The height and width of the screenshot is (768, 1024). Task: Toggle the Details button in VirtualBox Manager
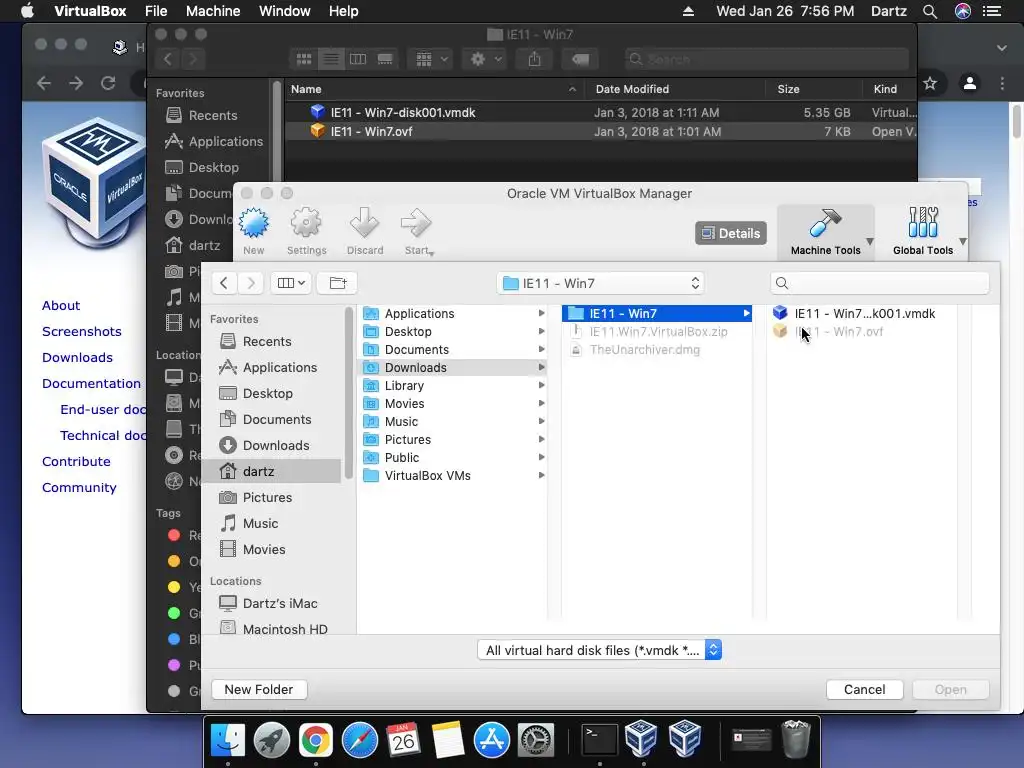tap(731, 233)
